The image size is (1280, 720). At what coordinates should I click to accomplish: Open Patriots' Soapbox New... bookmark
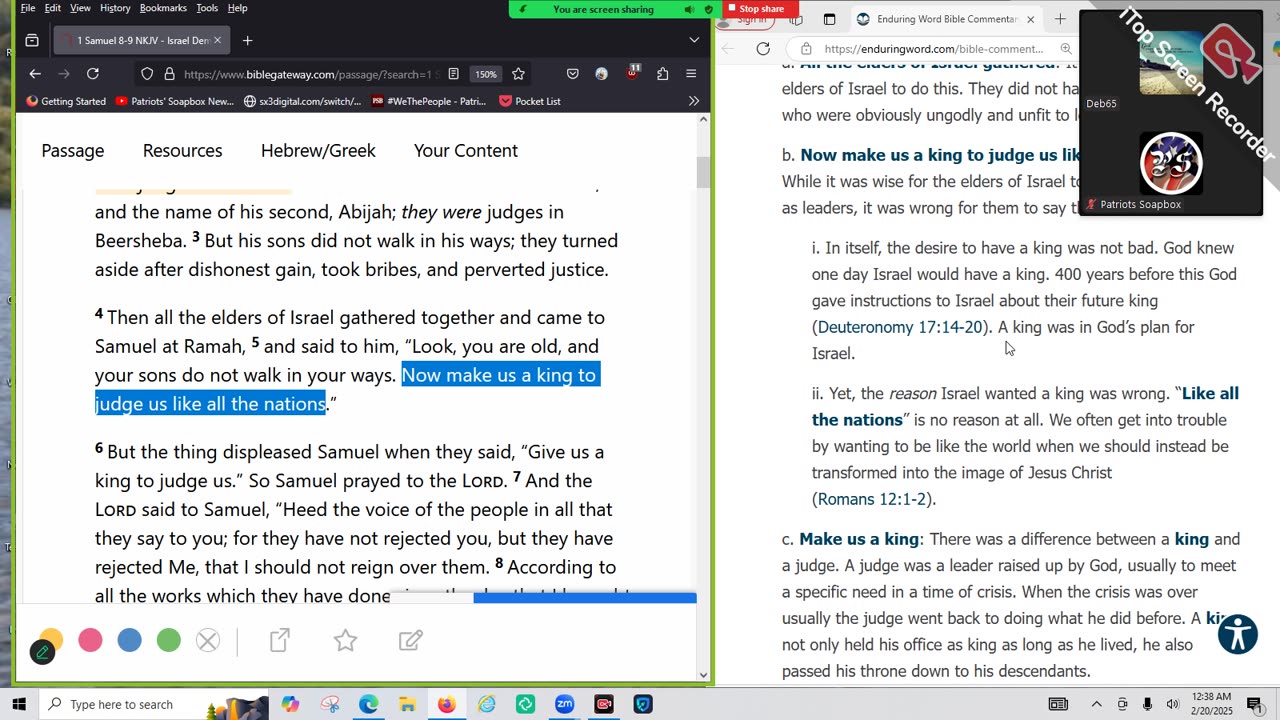coord(174,101)
